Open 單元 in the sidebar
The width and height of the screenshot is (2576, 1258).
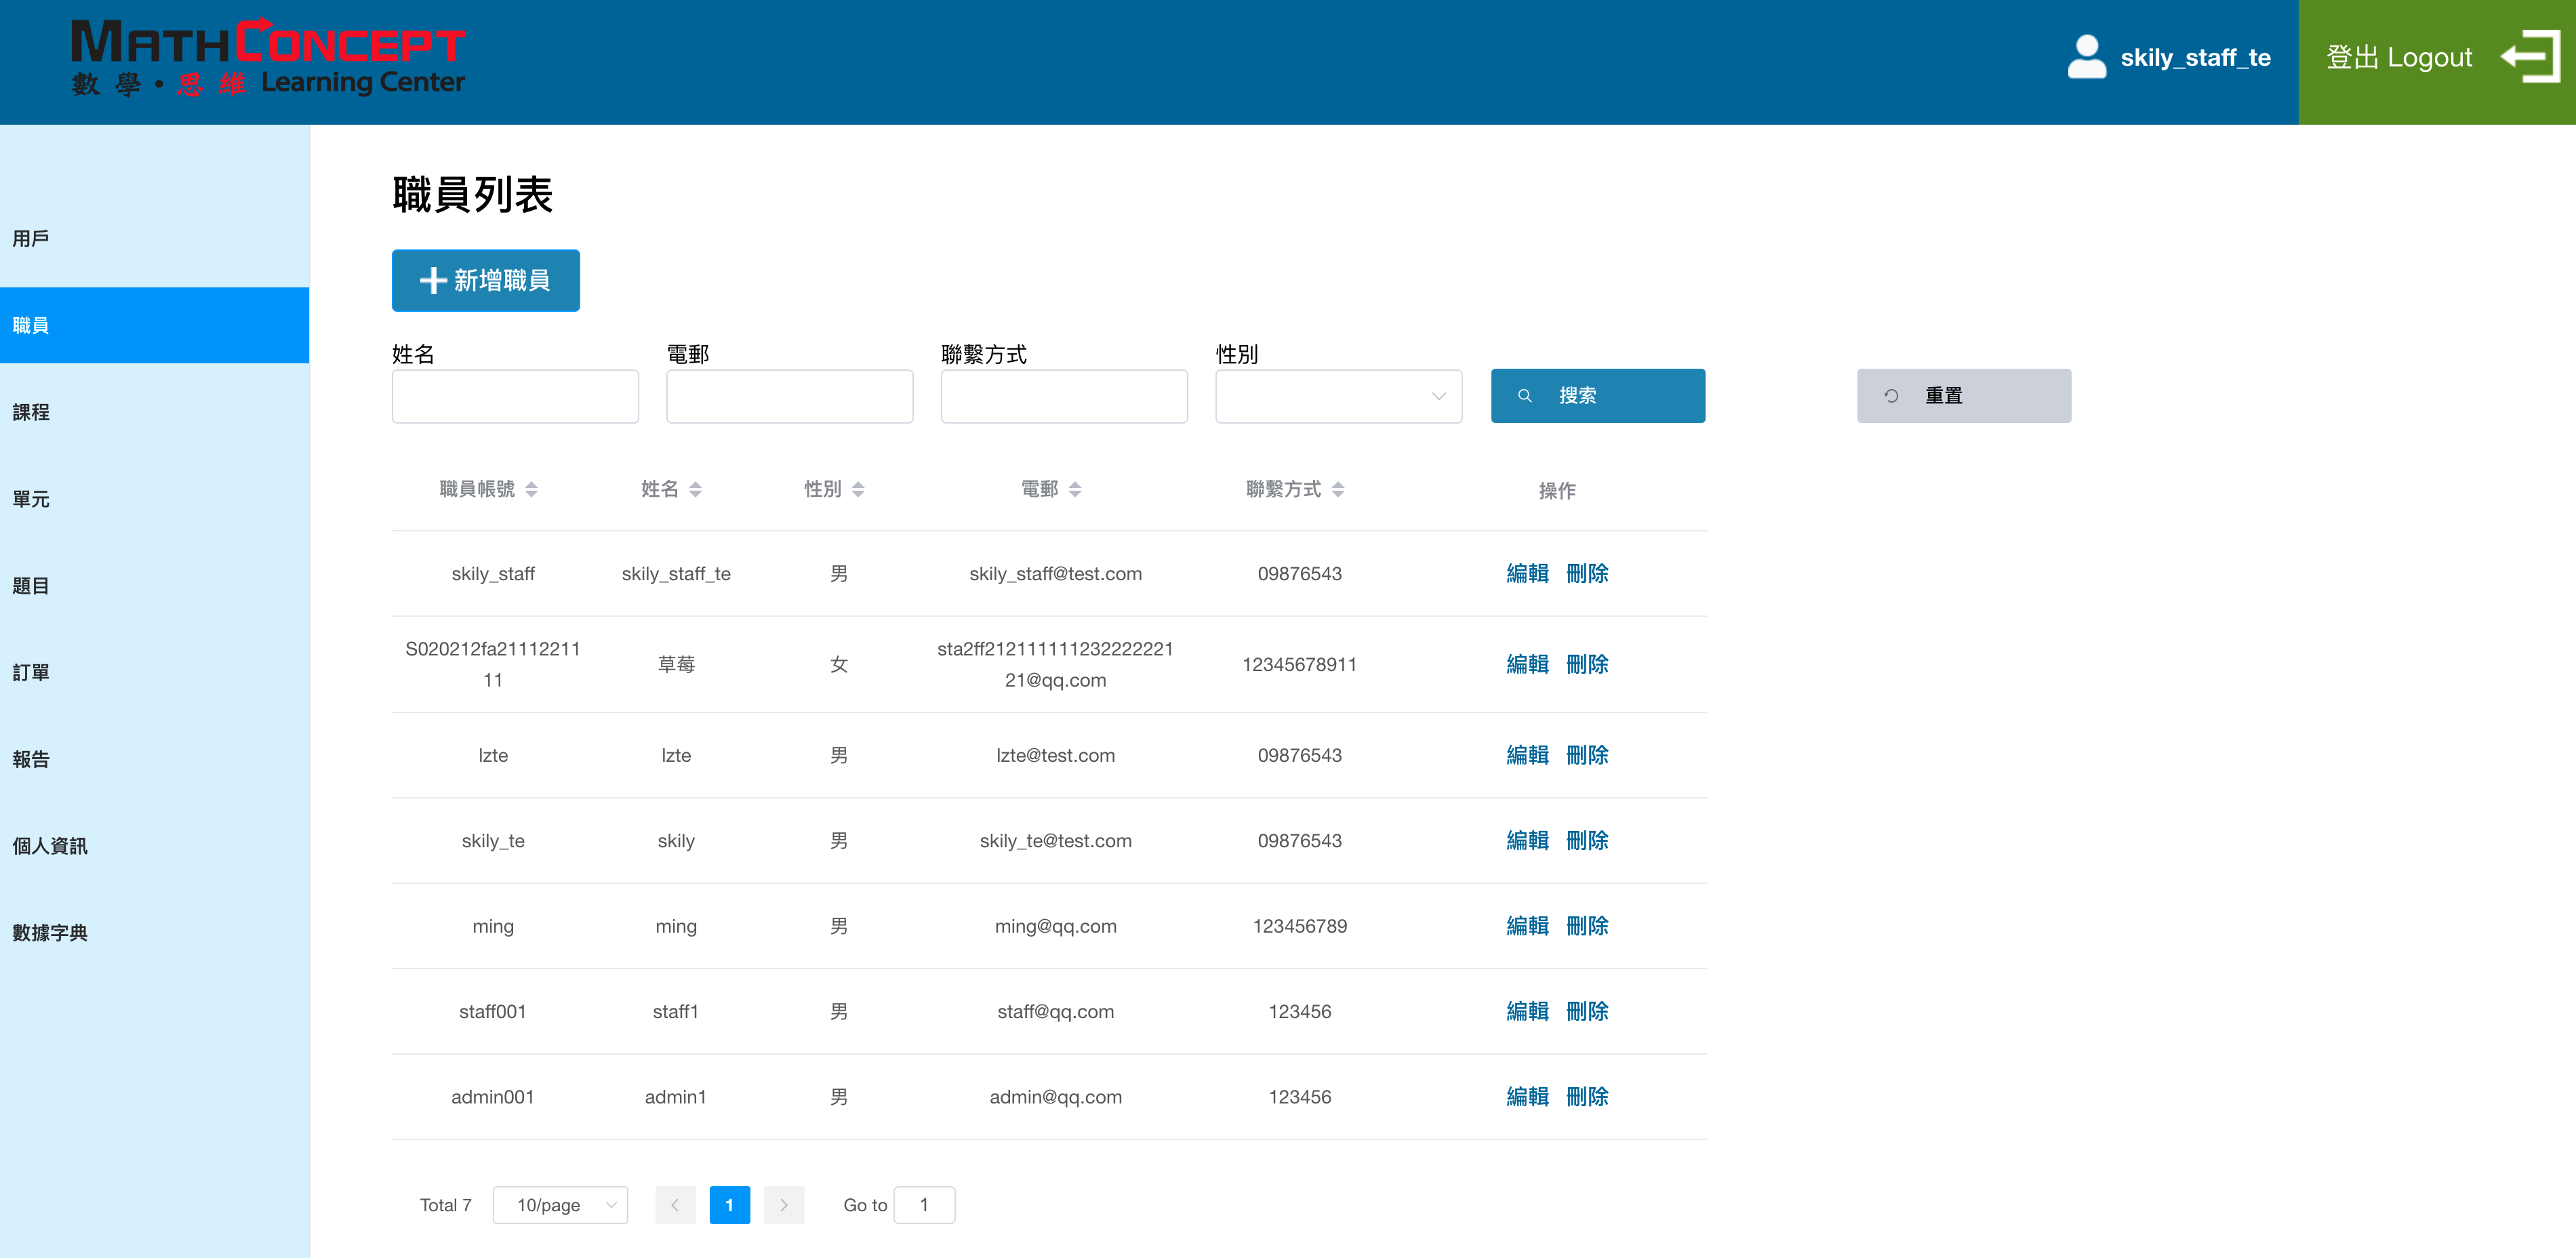[155, 499]
